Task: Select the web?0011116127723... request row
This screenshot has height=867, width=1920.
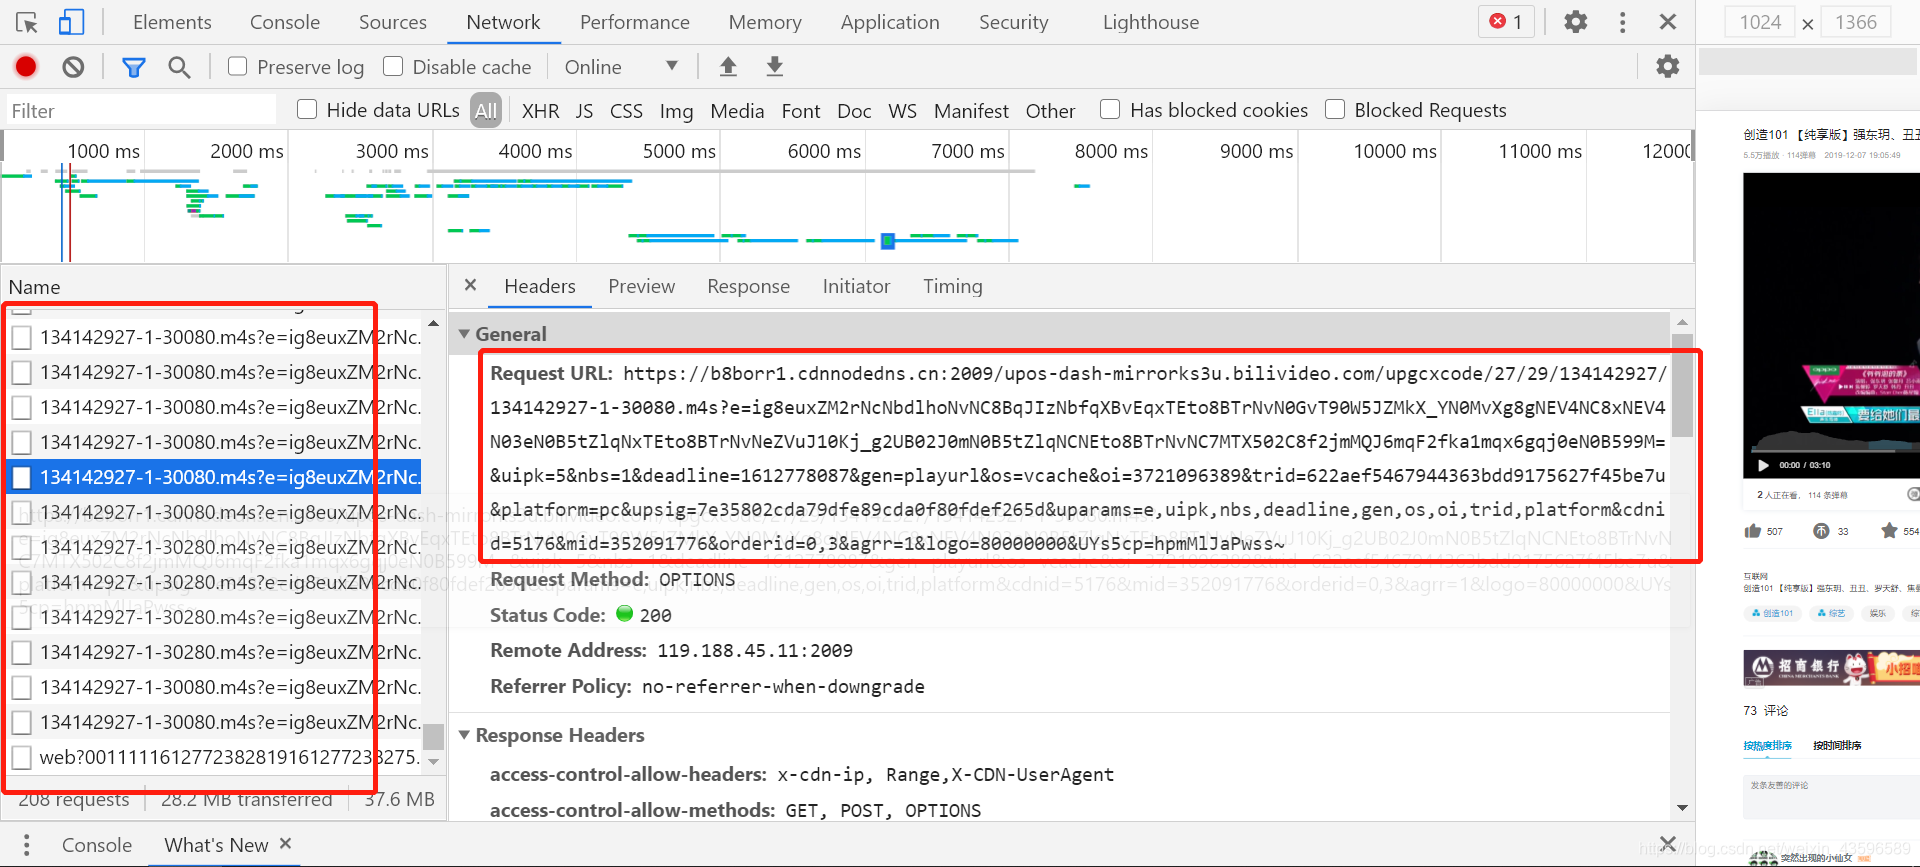Action: pos(214,758)
